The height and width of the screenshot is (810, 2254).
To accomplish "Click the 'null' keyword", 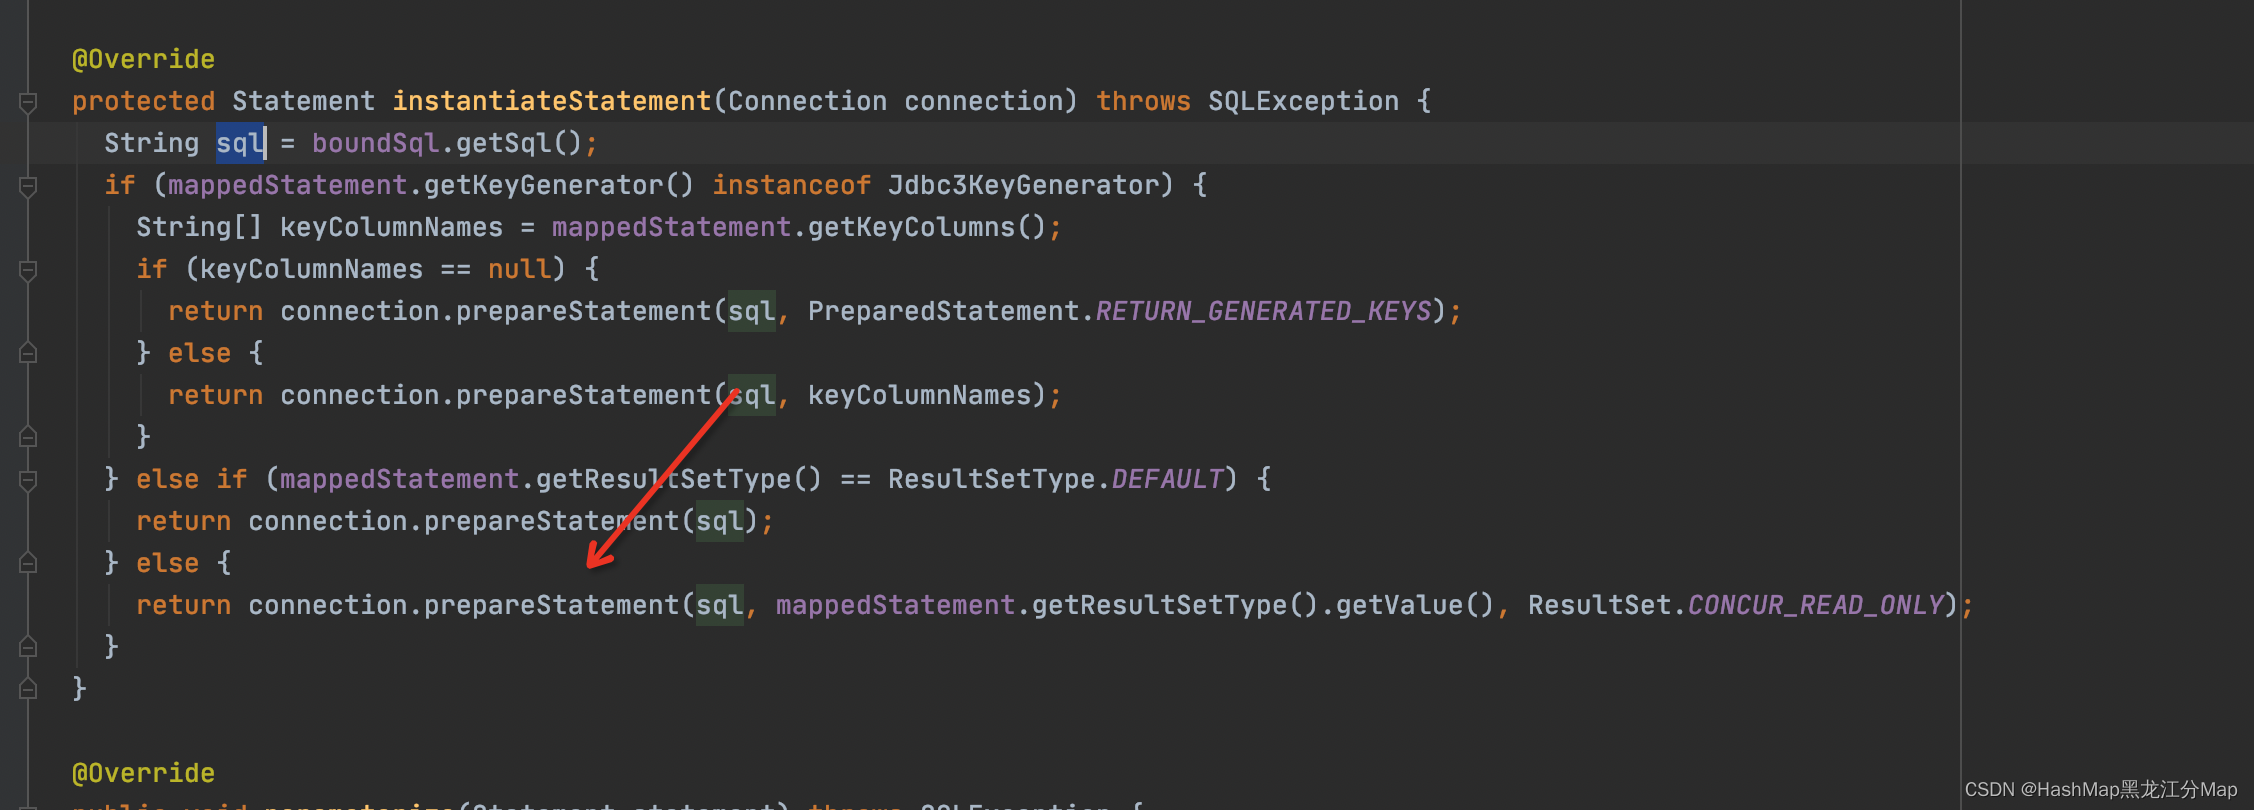I will point(519,269).
